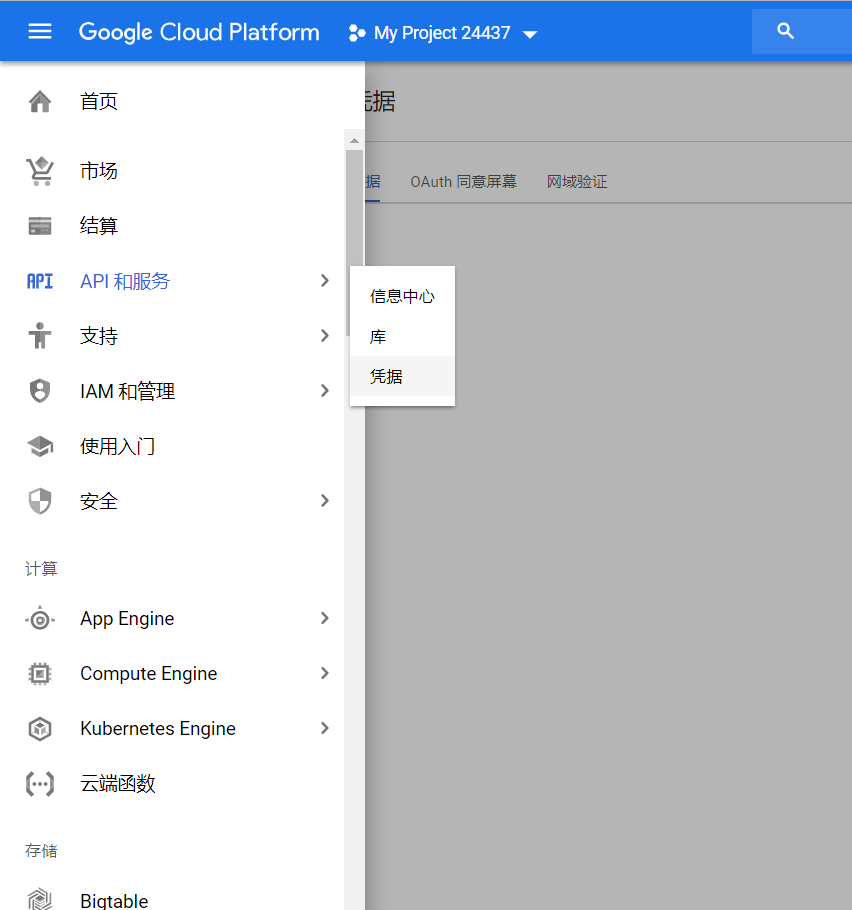Expand the 支持 submenu chevron
852x910 pixels.
click(324, 336)
